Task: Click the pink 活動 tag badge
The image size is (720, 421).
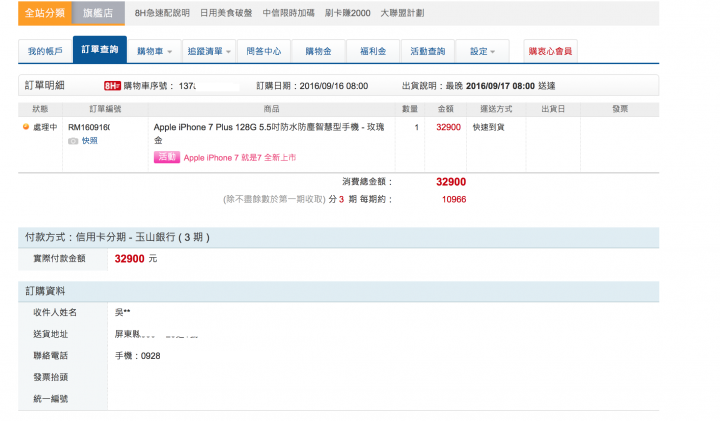Action: tap(167, 157)
